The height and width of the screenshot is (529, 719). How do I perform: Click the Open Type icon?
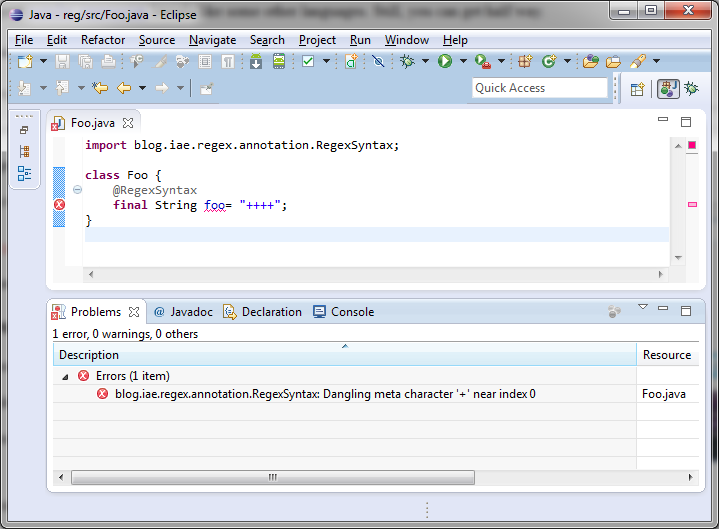point(591,61)
